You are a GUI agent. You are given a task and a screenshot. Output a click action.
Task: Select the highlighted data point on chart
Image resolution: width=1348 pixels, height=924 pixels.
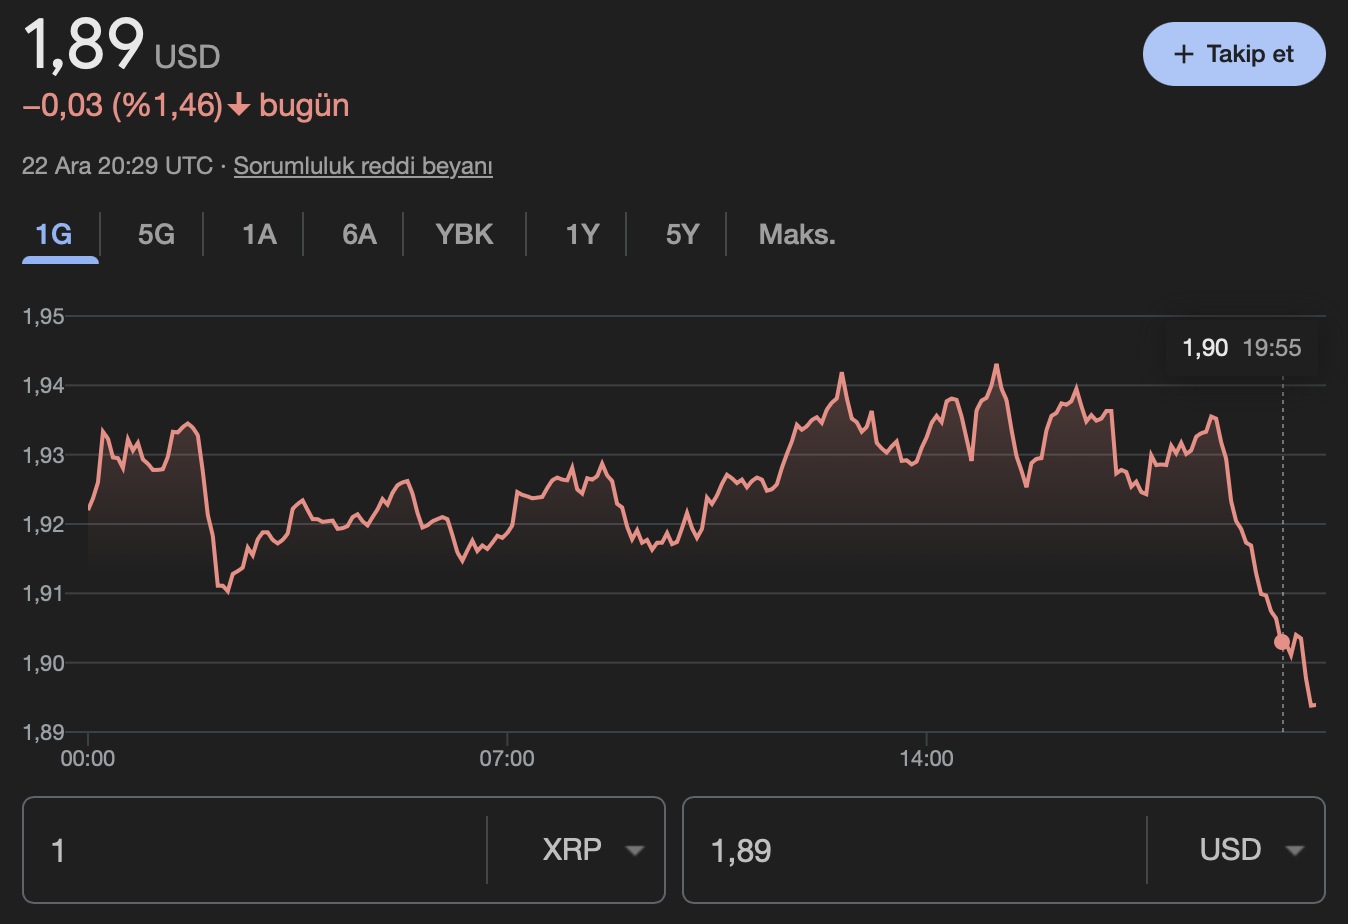1281,644
